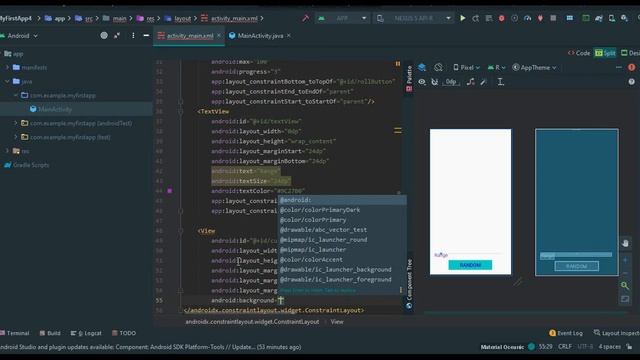Click the Stop square icon

(x=553, y=18)
